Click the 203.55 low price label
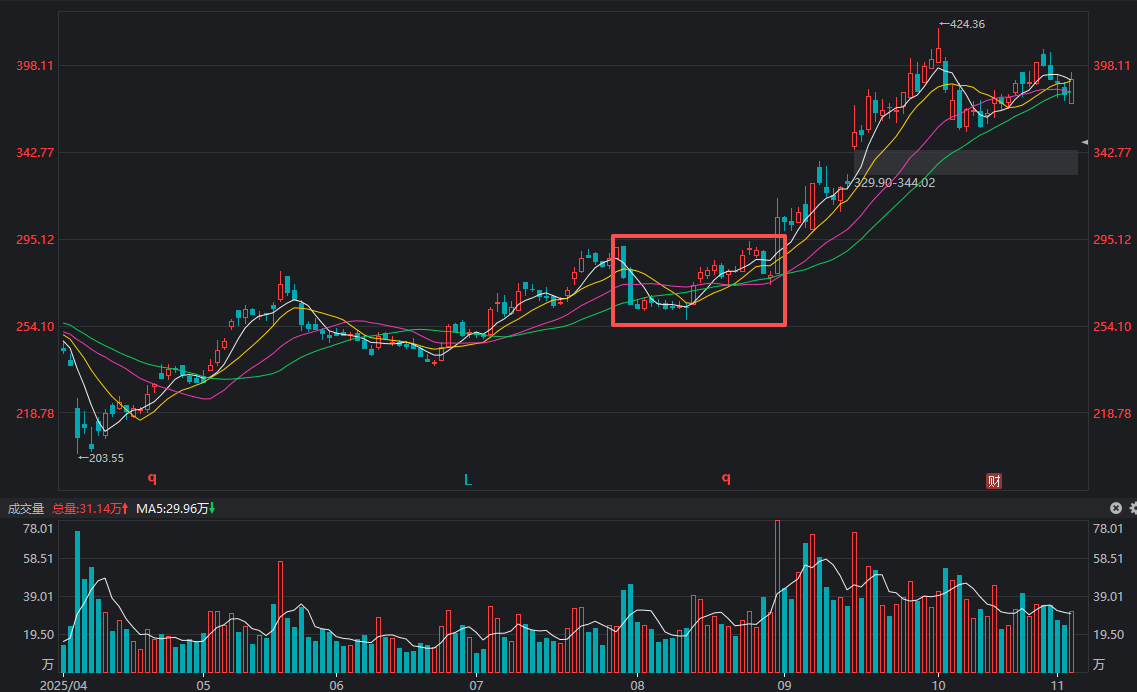1137x692 pixels. click(x=102, y=458)
